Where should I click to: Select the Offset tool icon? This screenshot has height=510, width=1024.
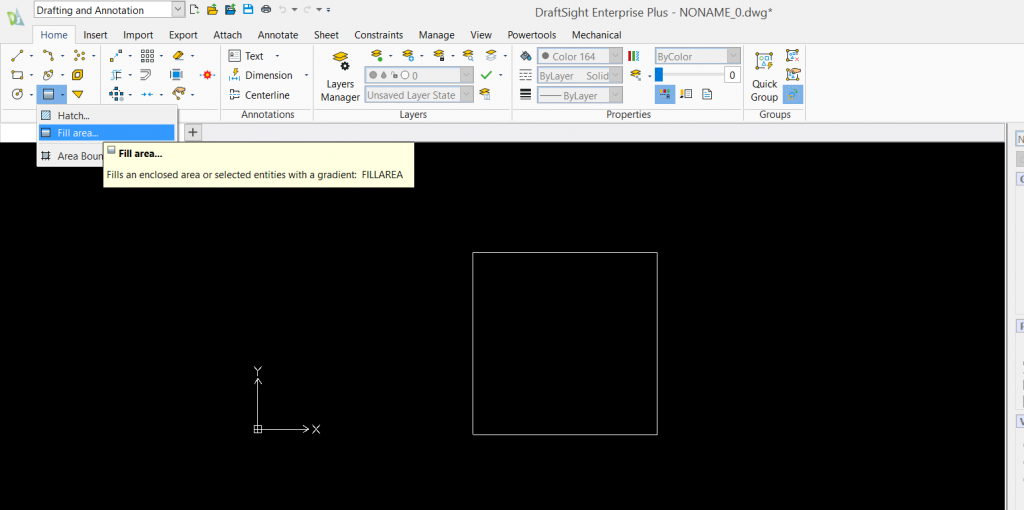[146, 75]
